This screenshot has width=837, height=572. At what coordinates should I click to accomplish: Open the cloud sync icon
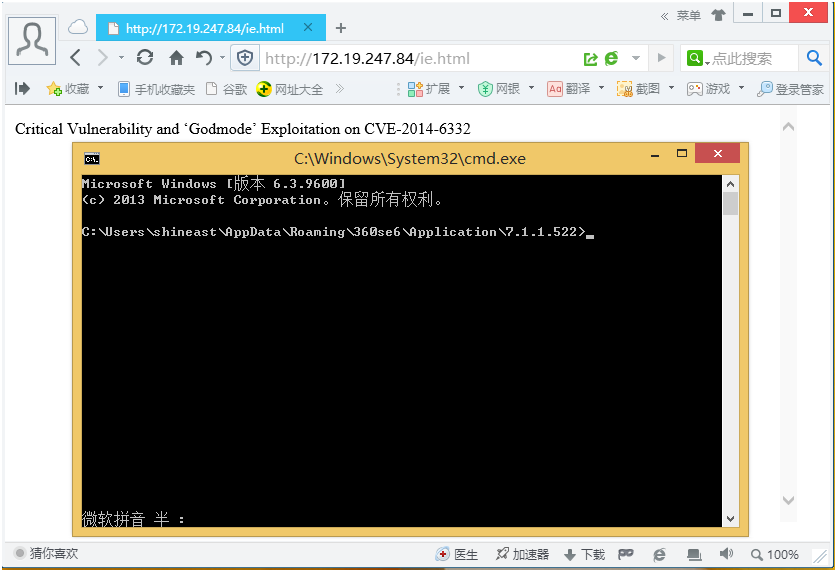coord(78,27)
